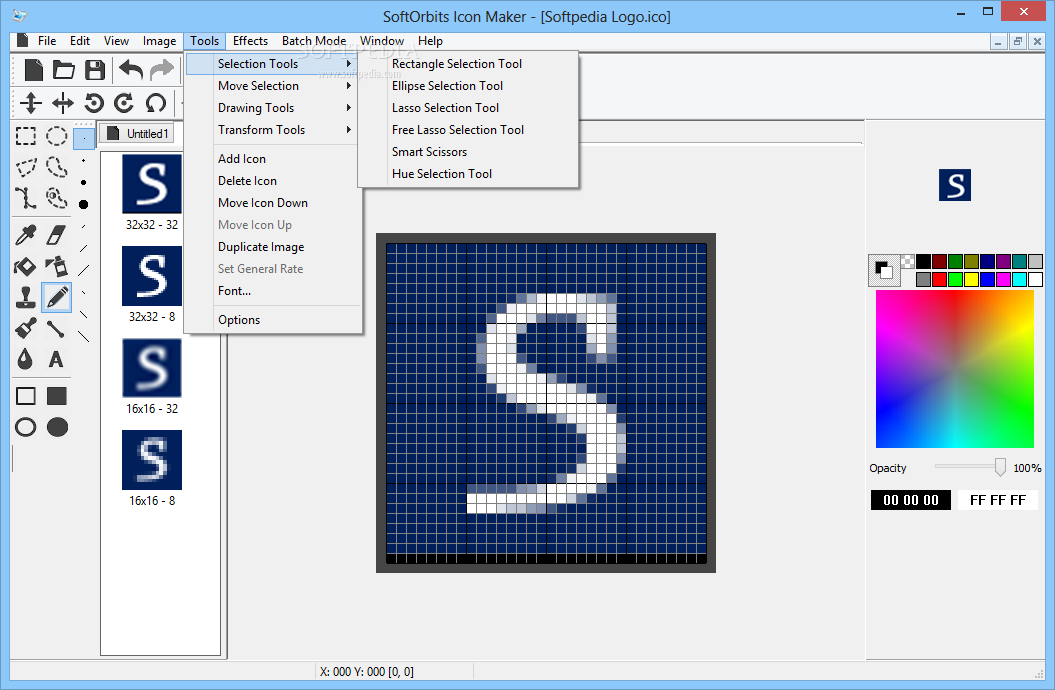
Task: Choose the medium round dot brush size
Action: pyautogui.click(x=83, y=182)
